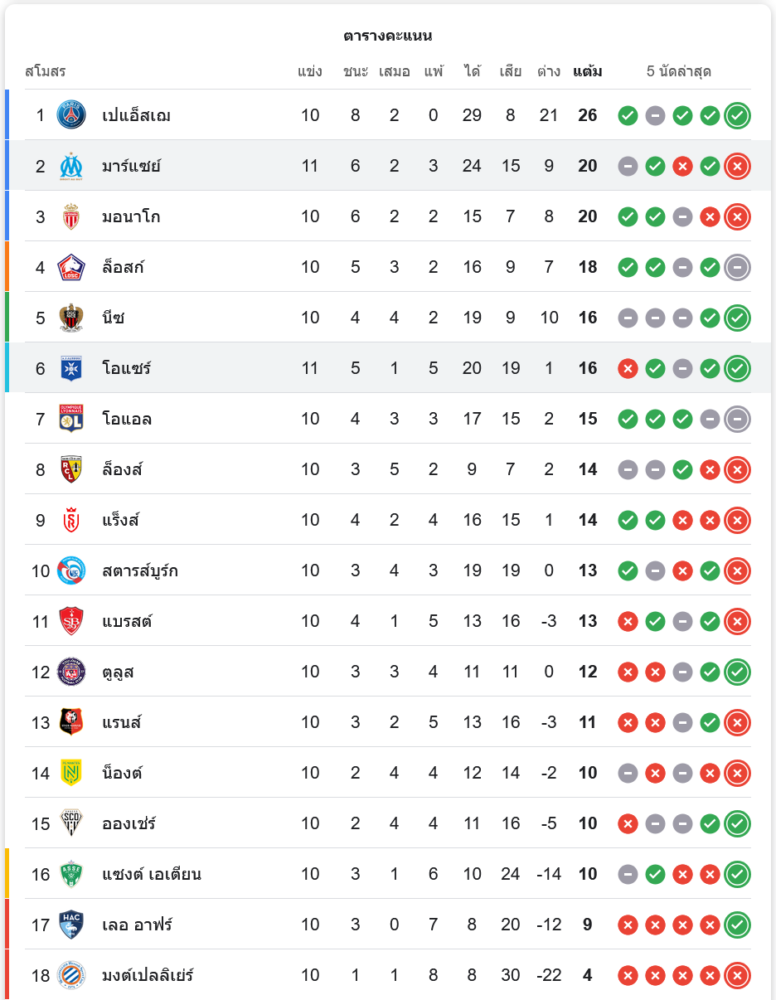Open Lille's latest draw result icon
Screen dimensions: 776x1000
point(737,267)
